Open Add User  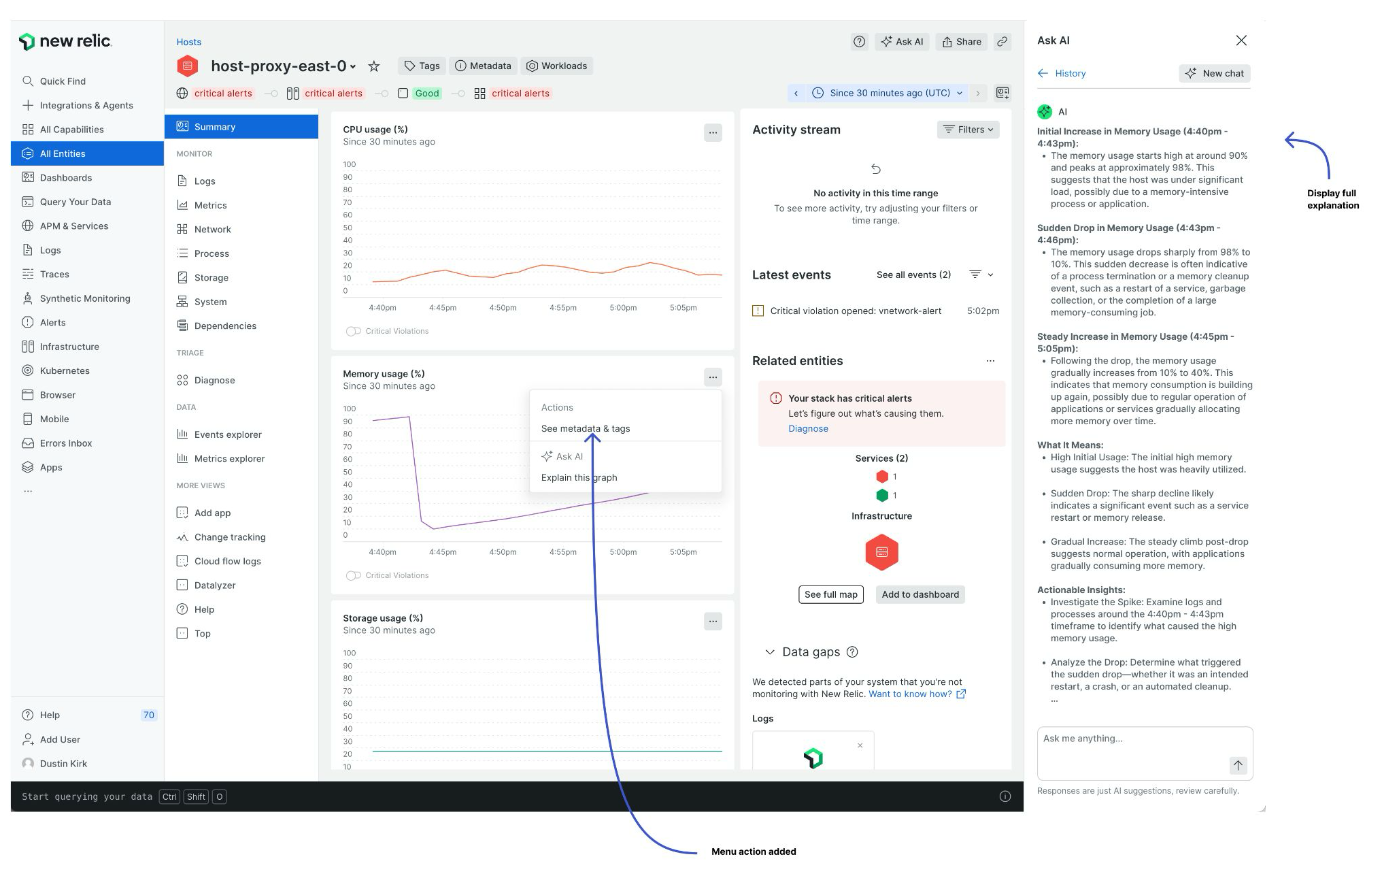(x=51, y=739)
